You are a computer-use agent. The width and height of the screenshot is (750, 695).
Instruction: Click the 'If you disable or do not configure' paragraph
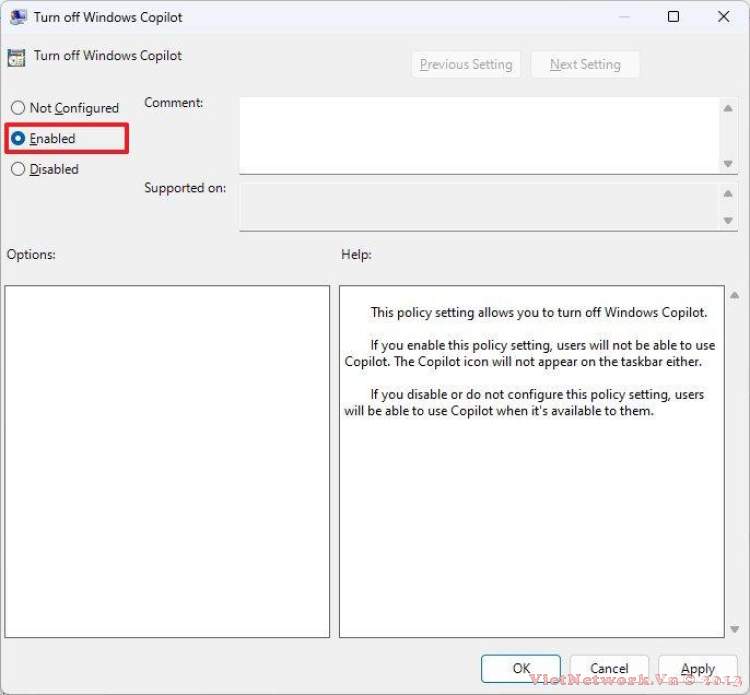(x=524, y=402)
